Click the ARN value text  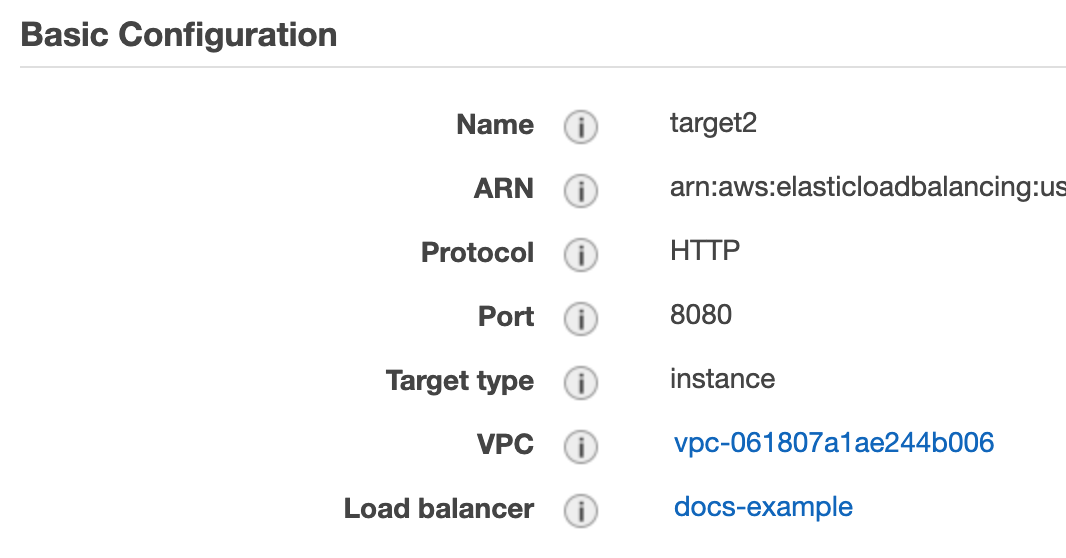866,188
